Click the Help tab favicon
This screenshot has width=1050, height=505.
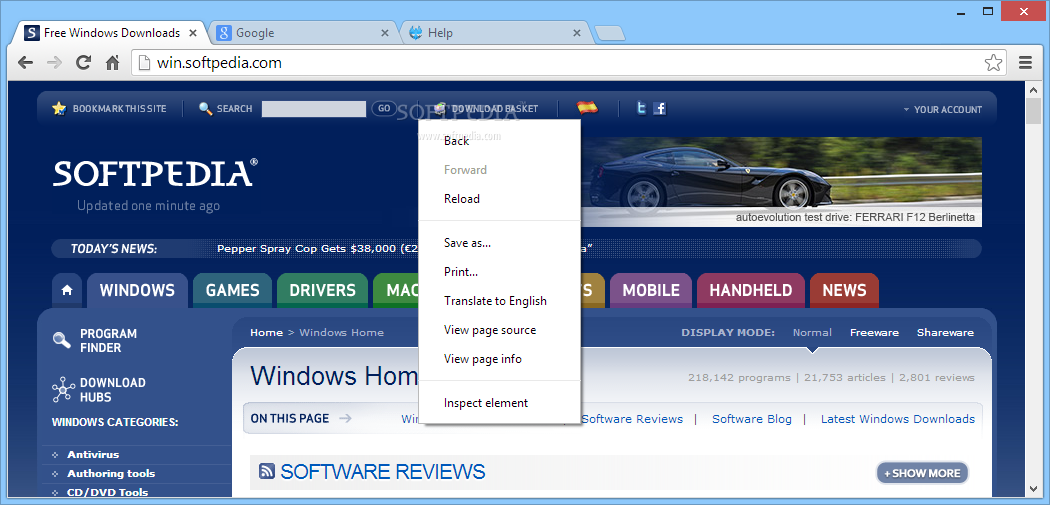(416, 33)
